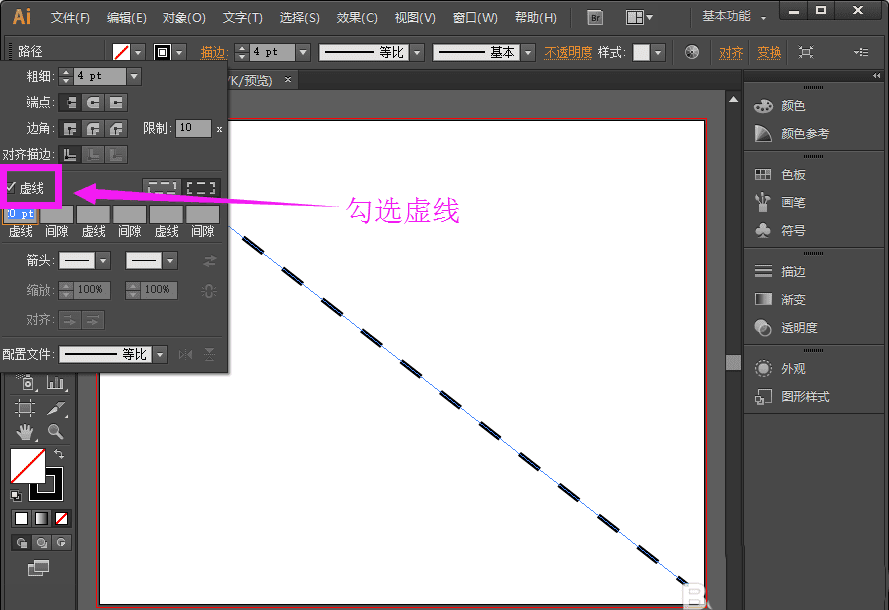Open 配置文件 profile dropdown
The width and height of the screenshot is (889, 610).
160,354
